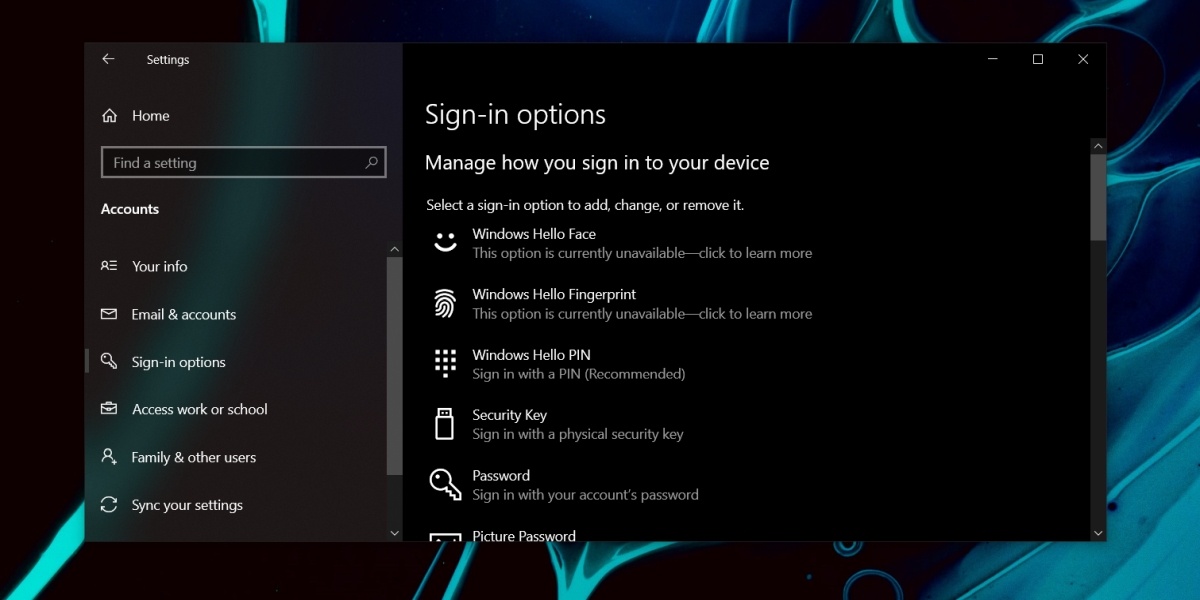Click 'Manage how you sign in' heading

[597, 162]
